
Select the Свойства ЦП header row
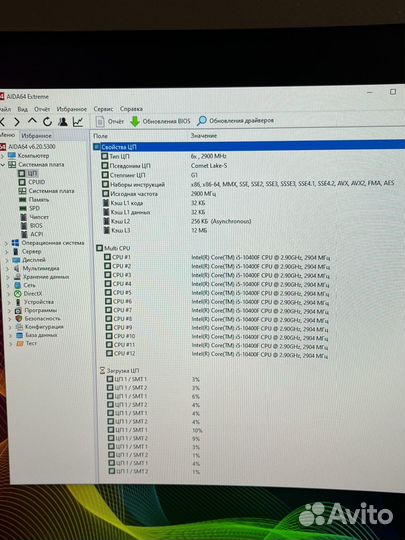coord(249,147)
